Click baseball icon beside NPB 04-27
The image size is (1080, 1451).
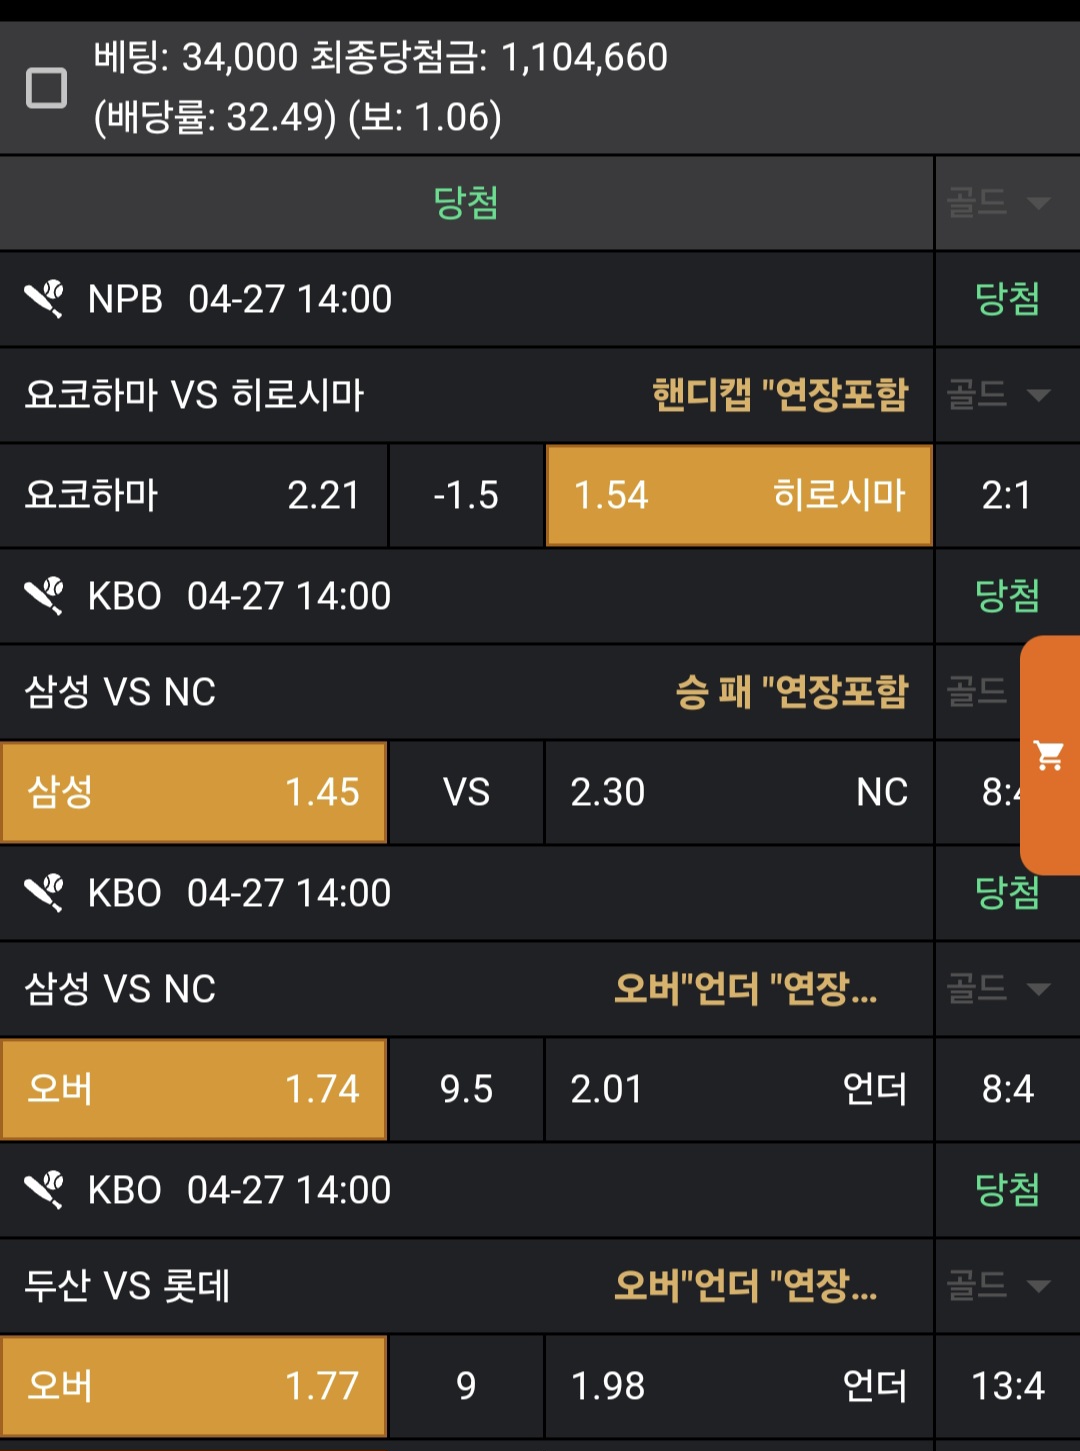click(x=44, y=299)
